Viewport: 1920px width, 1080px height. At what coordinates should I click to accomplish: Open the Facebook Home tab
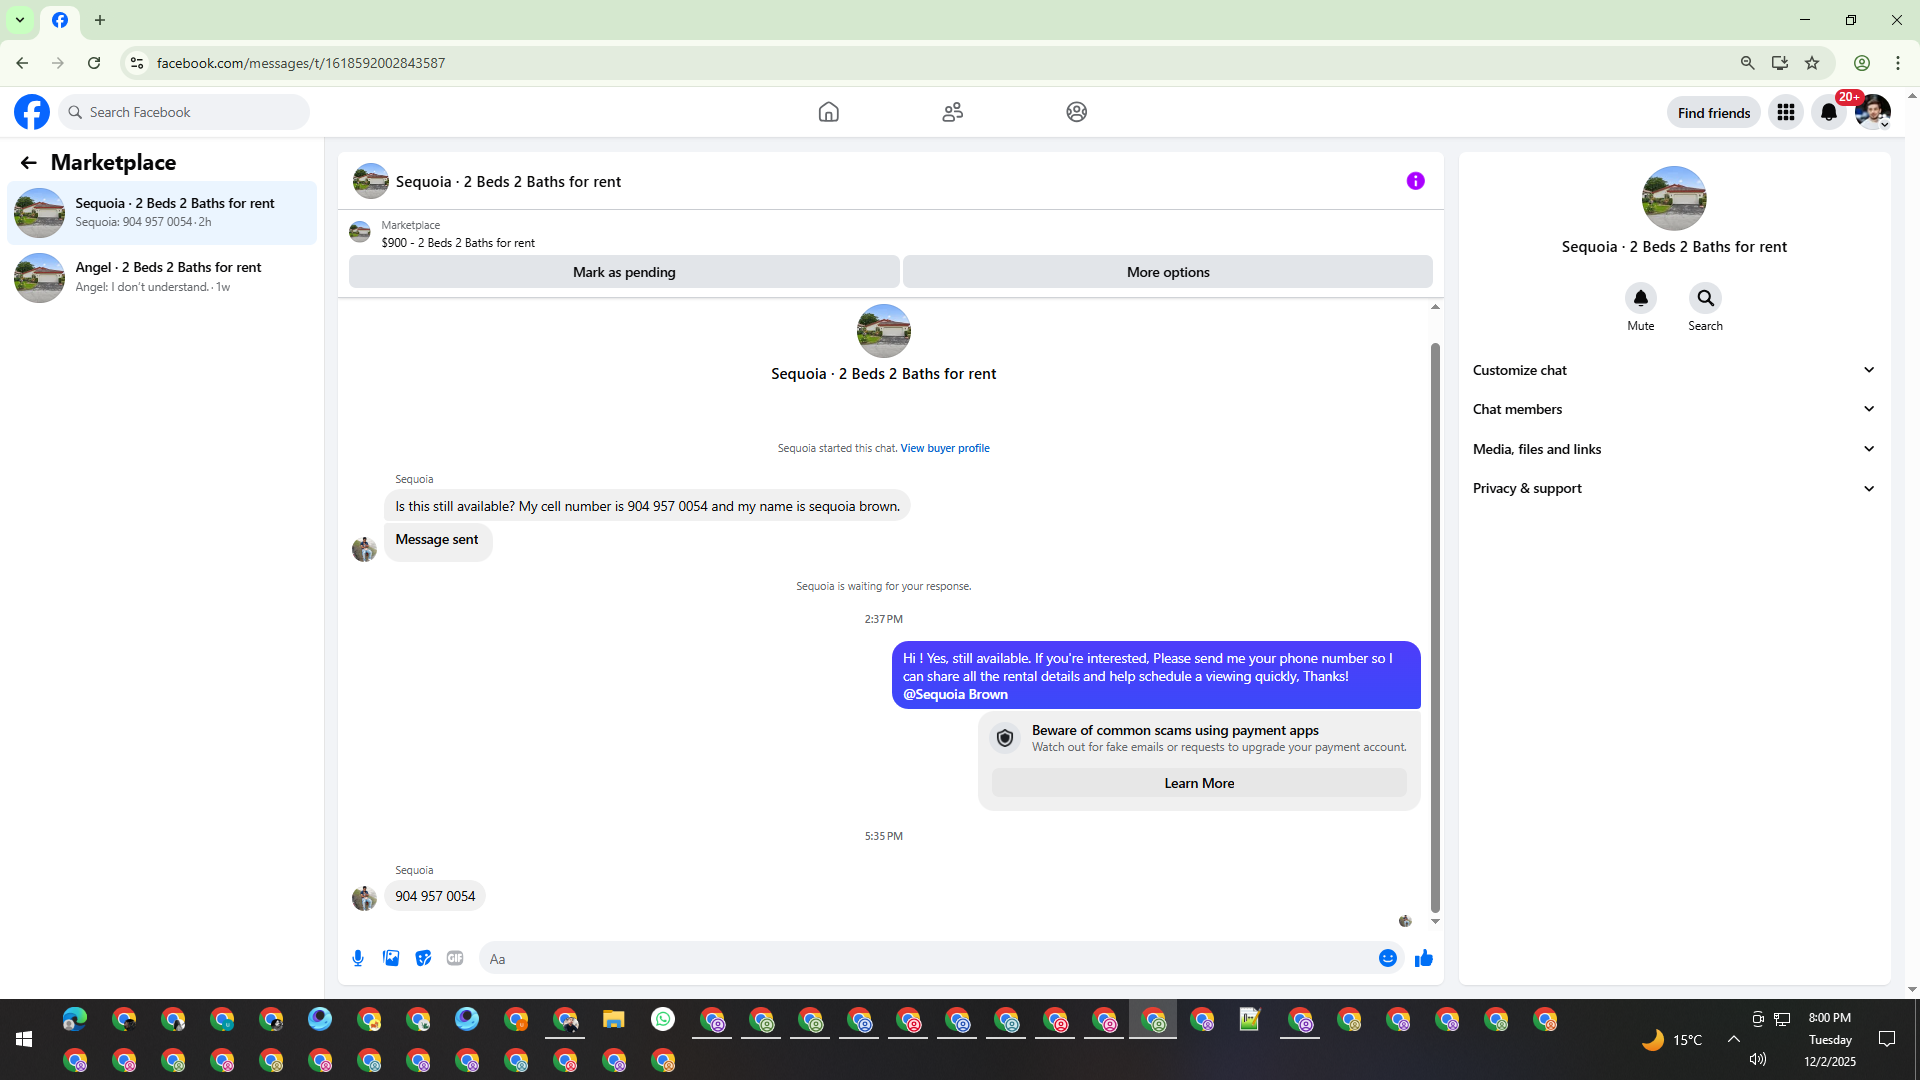pyautogui.click(x=828, y=112)
